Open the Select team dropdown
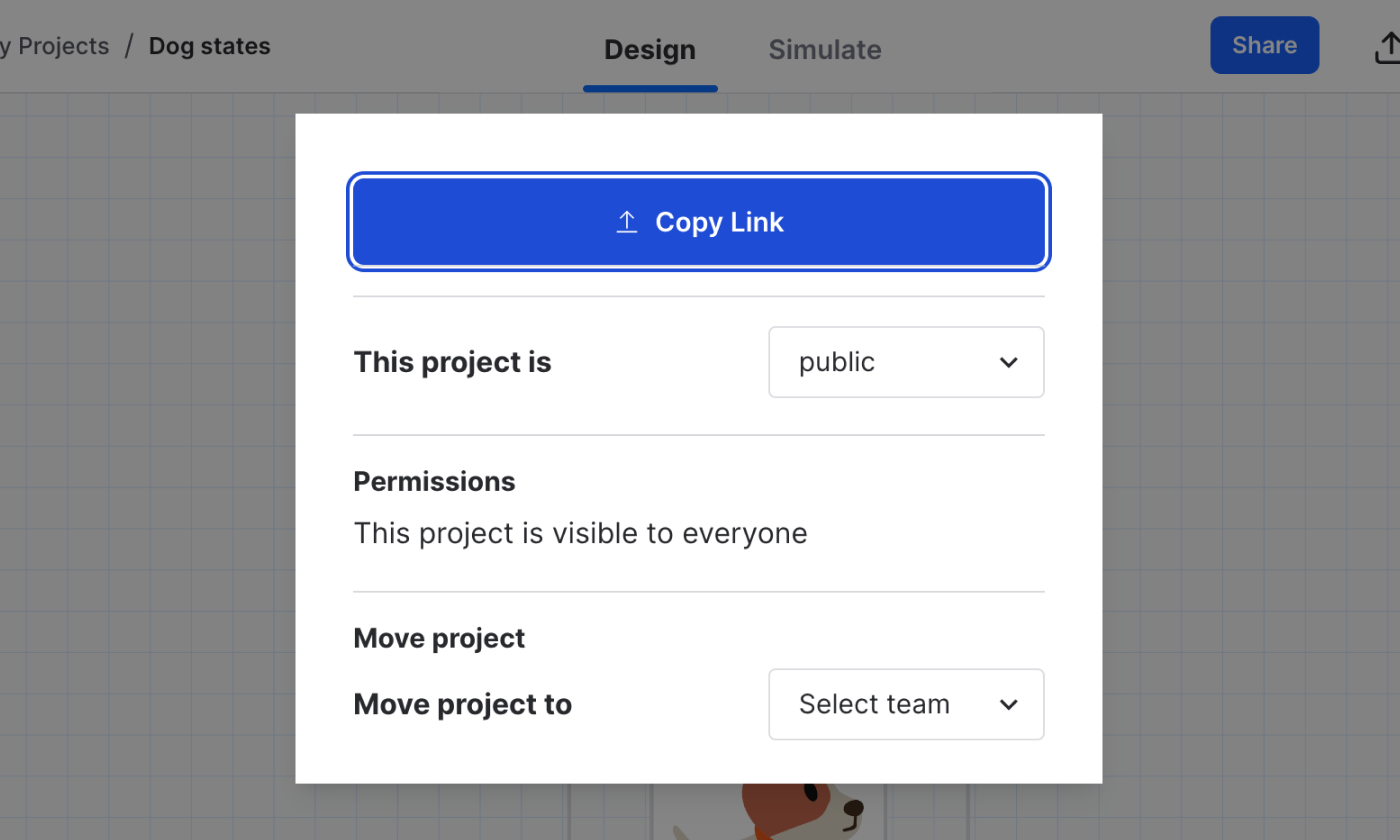 coord(905,704)
